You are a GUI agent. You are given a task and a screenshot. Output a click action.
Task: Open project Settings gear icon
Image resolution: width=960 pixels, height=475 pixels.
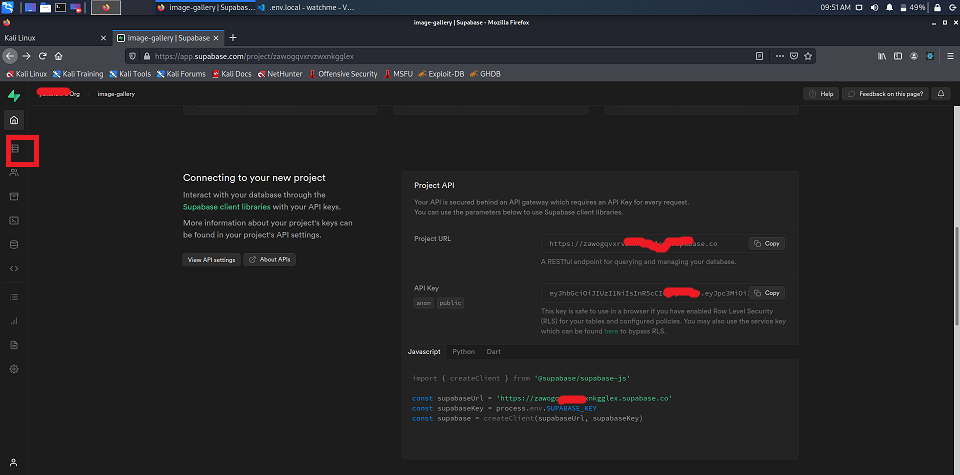point(14,368)
